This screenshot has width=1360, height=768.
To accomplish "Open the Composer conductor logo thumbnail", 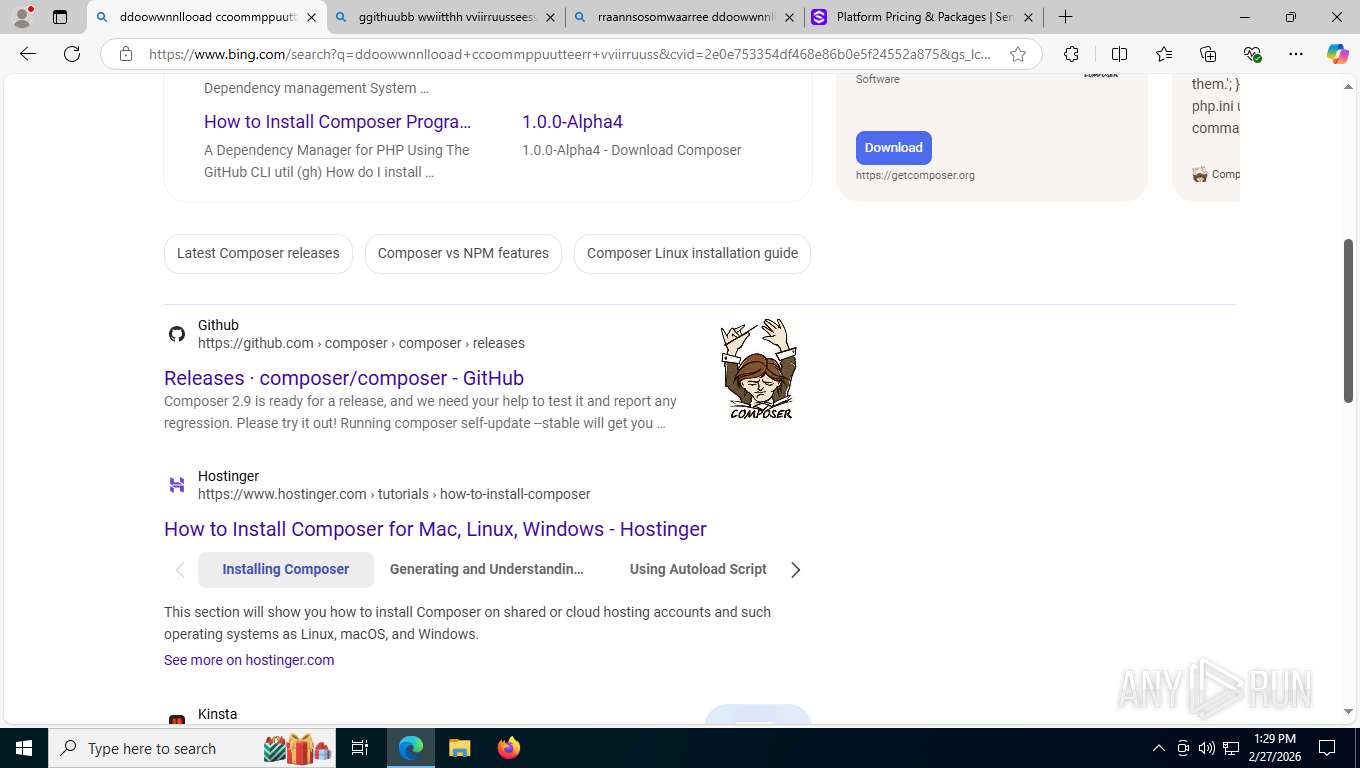I will (758, 369).
